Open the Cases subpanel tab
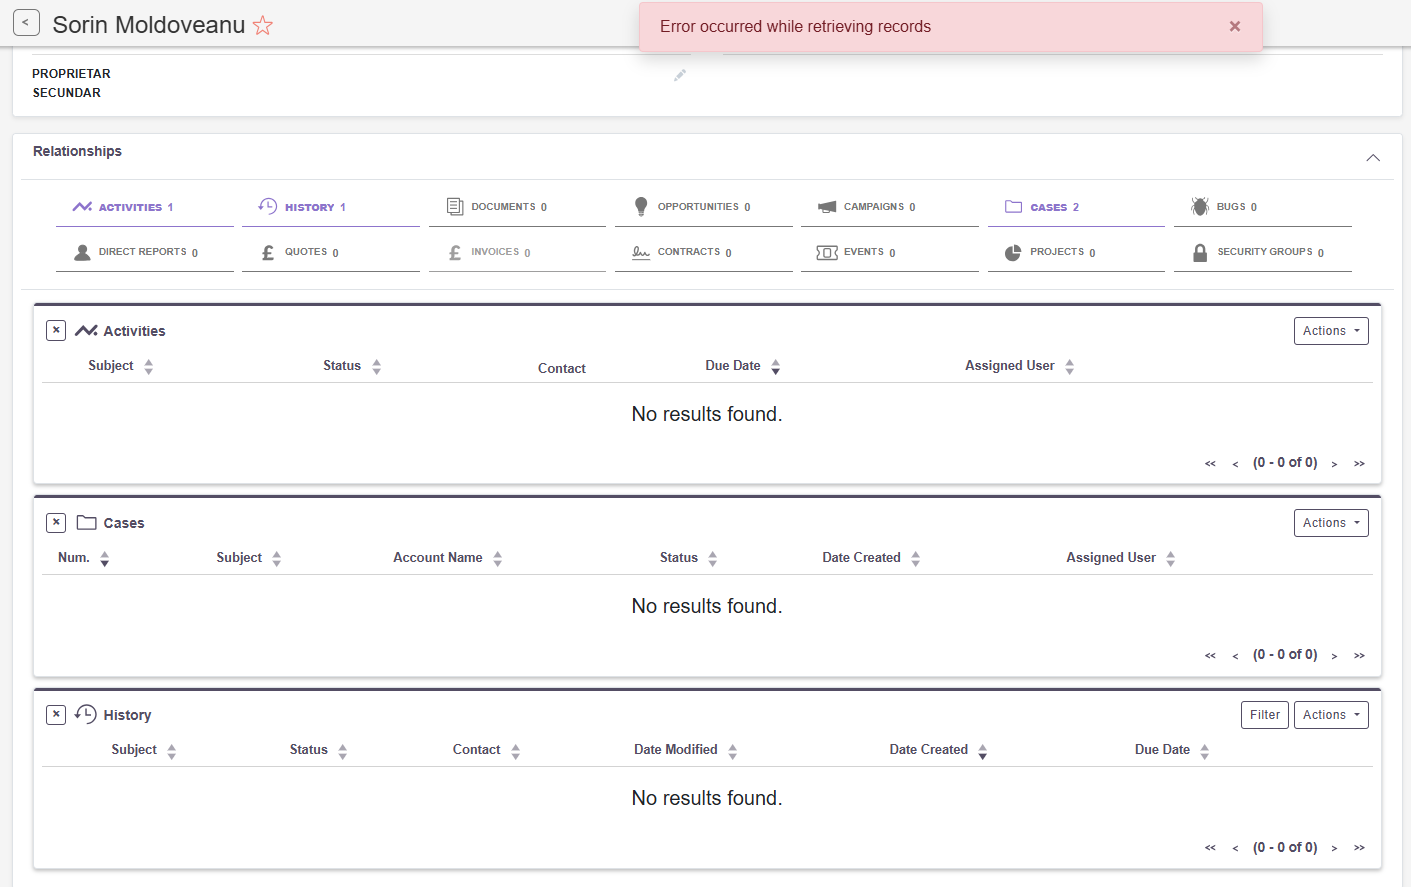1411x887 pixels. coord(1076,207)
